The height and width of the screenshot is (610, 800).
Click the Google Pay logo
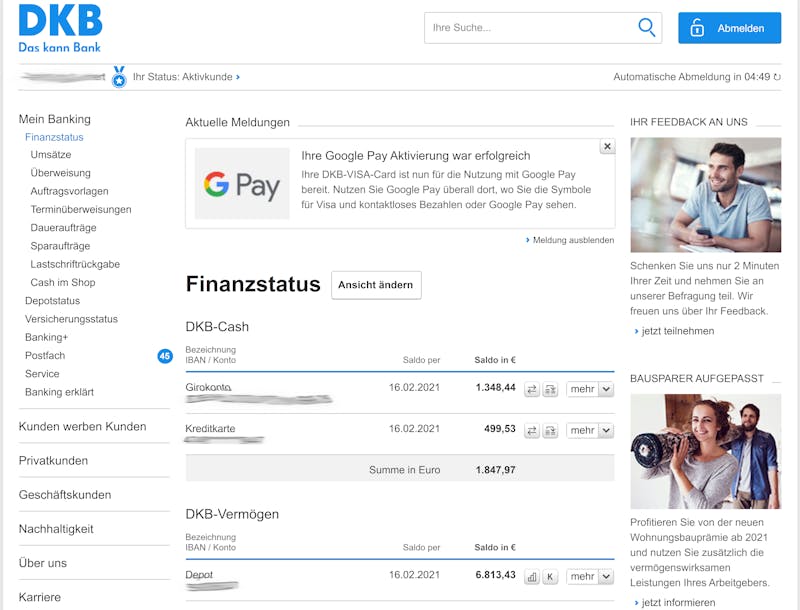click(x=242, y=184)
